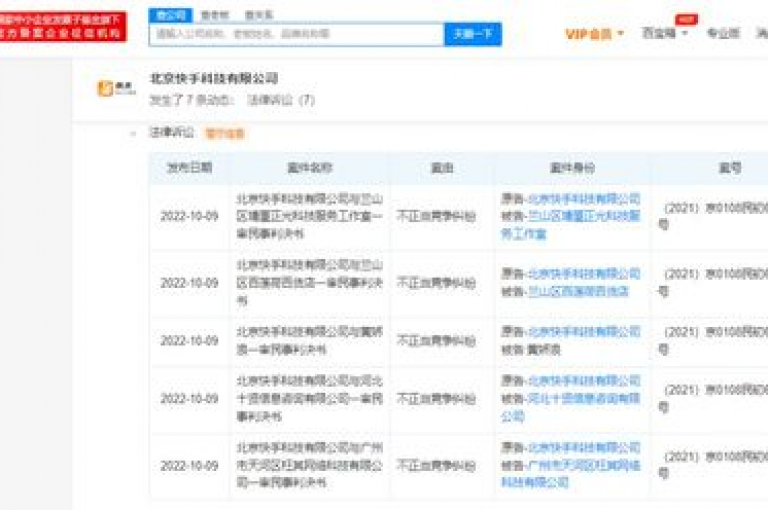Click the 案件身份 column header
This screenshot has height=510, width=768.
tap(572, 168)
